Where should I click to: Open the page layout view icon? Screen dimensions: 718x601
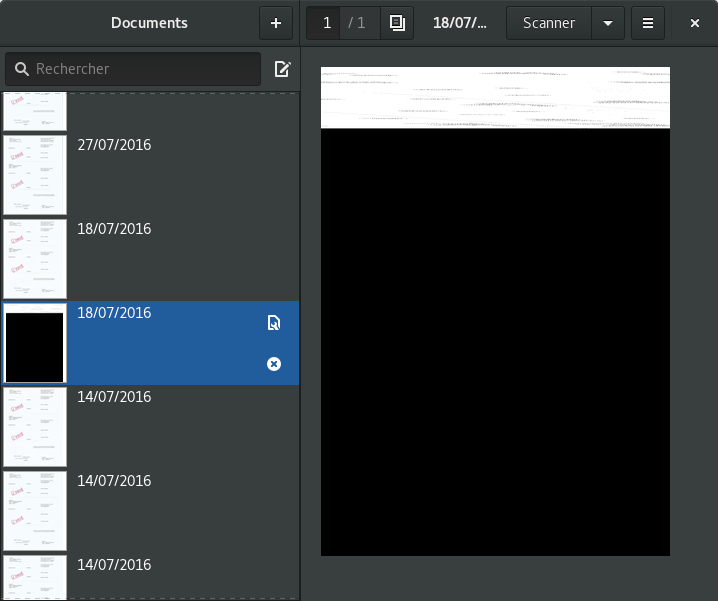pyautogui.click(x=397, y=23)
